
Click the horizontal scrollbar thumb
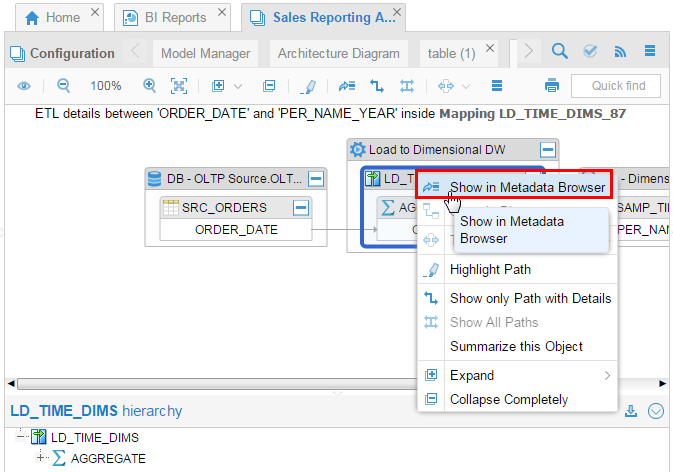coord(217,383)
